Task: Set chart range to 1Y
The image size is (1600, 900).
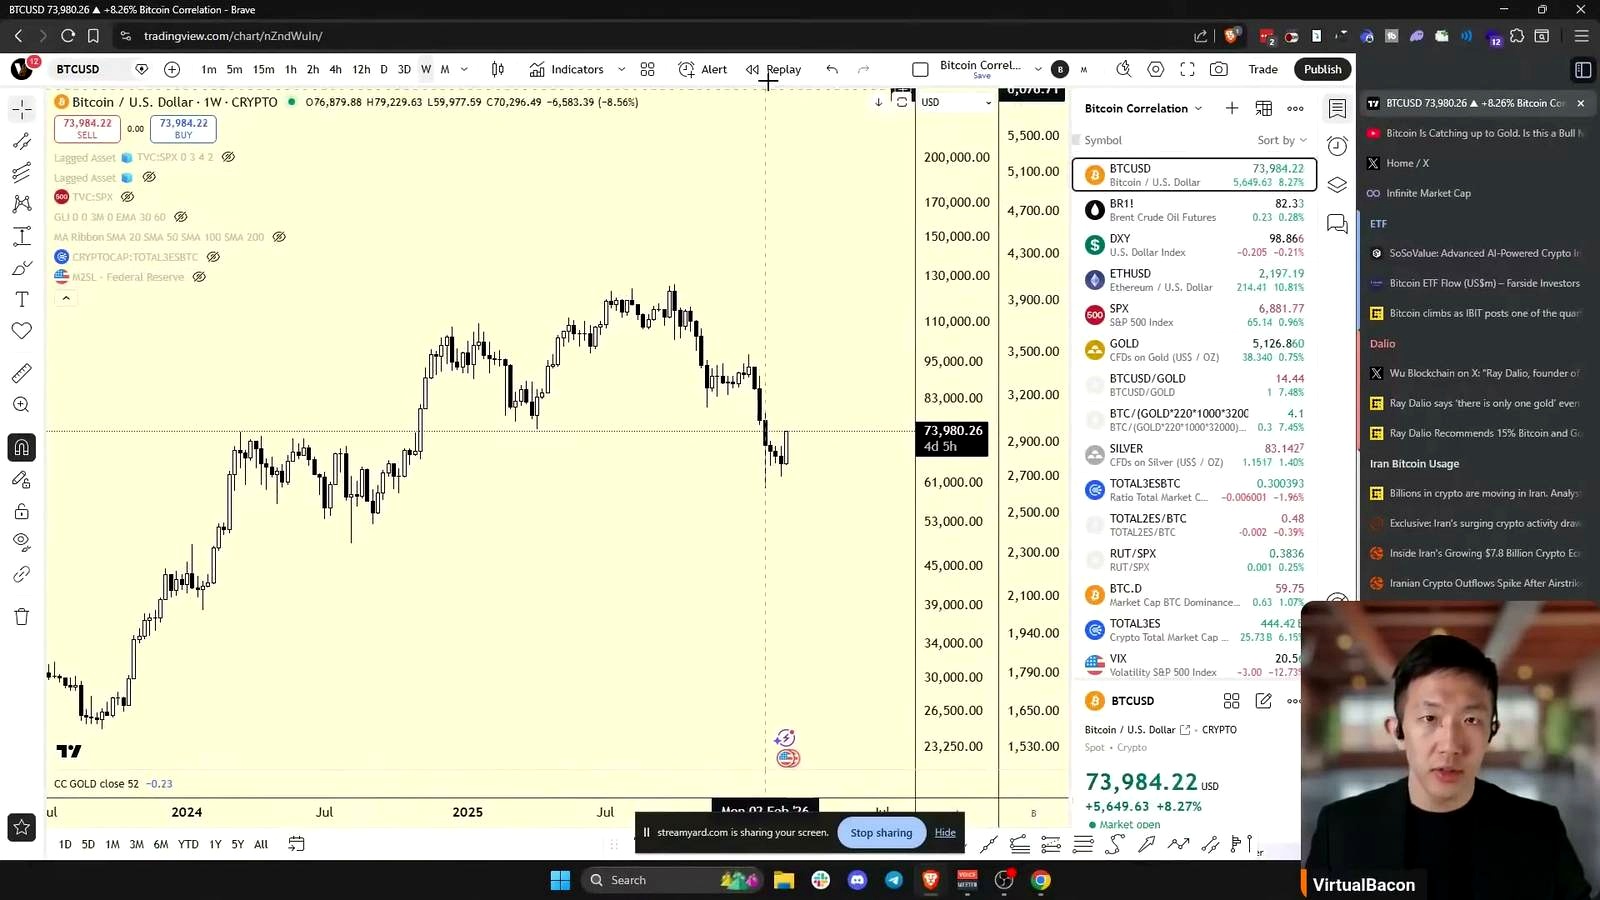Action: click(x=215, y=844)
